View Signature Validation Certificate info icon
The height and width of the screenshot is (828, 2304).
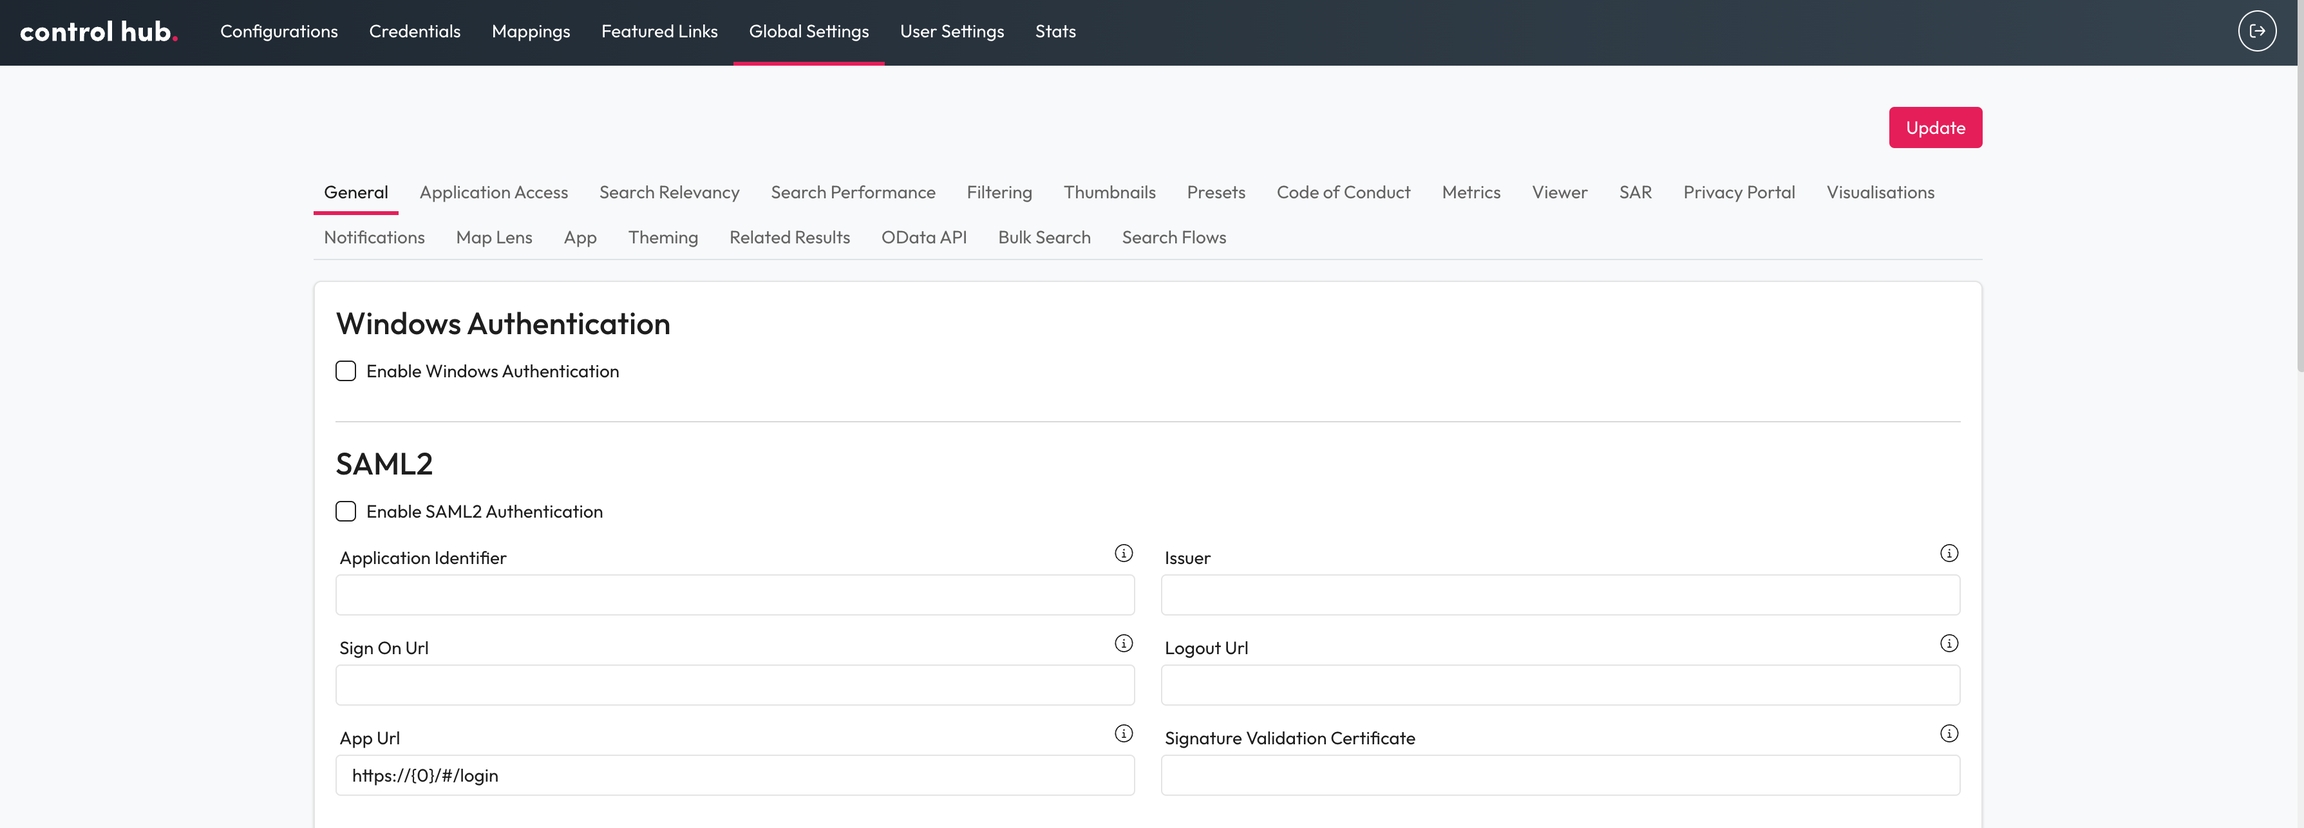coord(1948,734)
